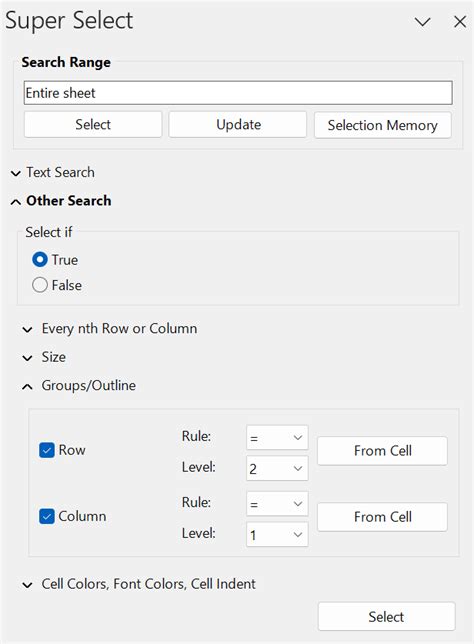Click the Search Range heading
474x644 pixels.
[66, 62]
